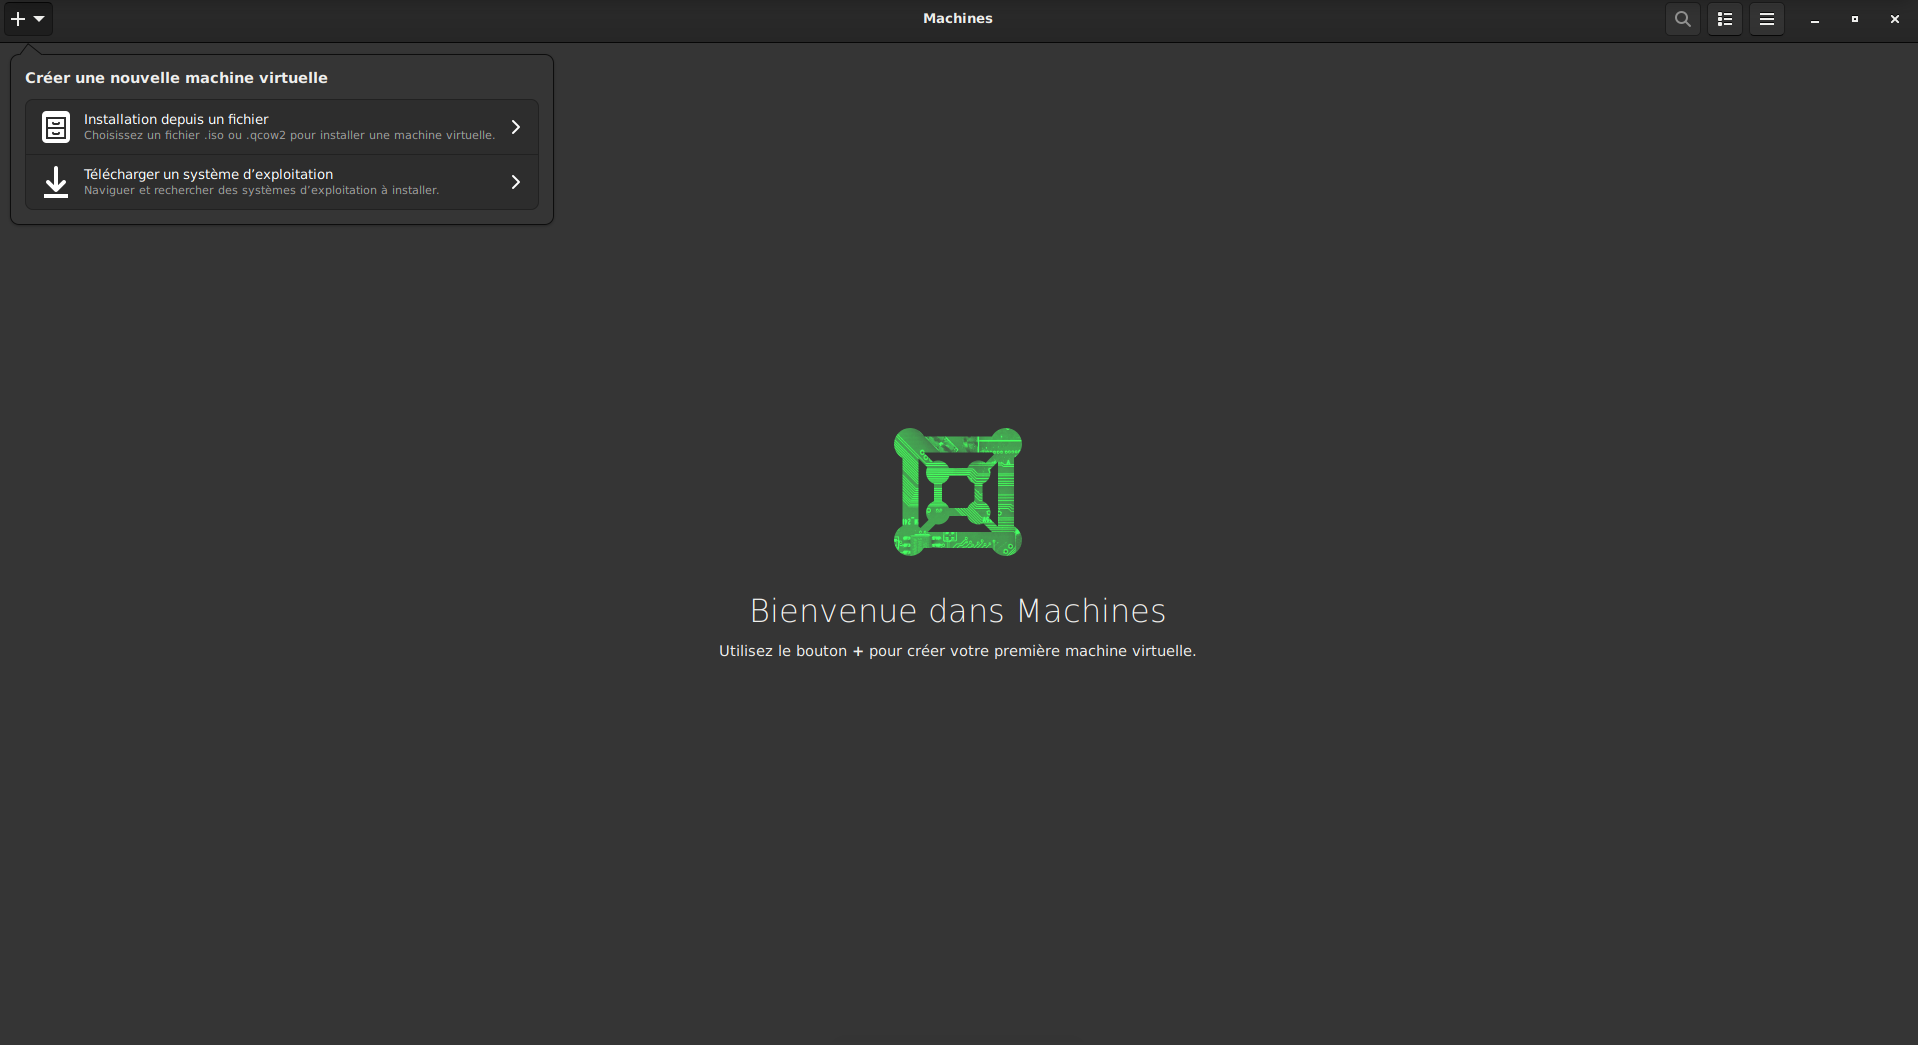Click the plus new machine button
The image size is (1918, 1045).
[x=27, y=18]
